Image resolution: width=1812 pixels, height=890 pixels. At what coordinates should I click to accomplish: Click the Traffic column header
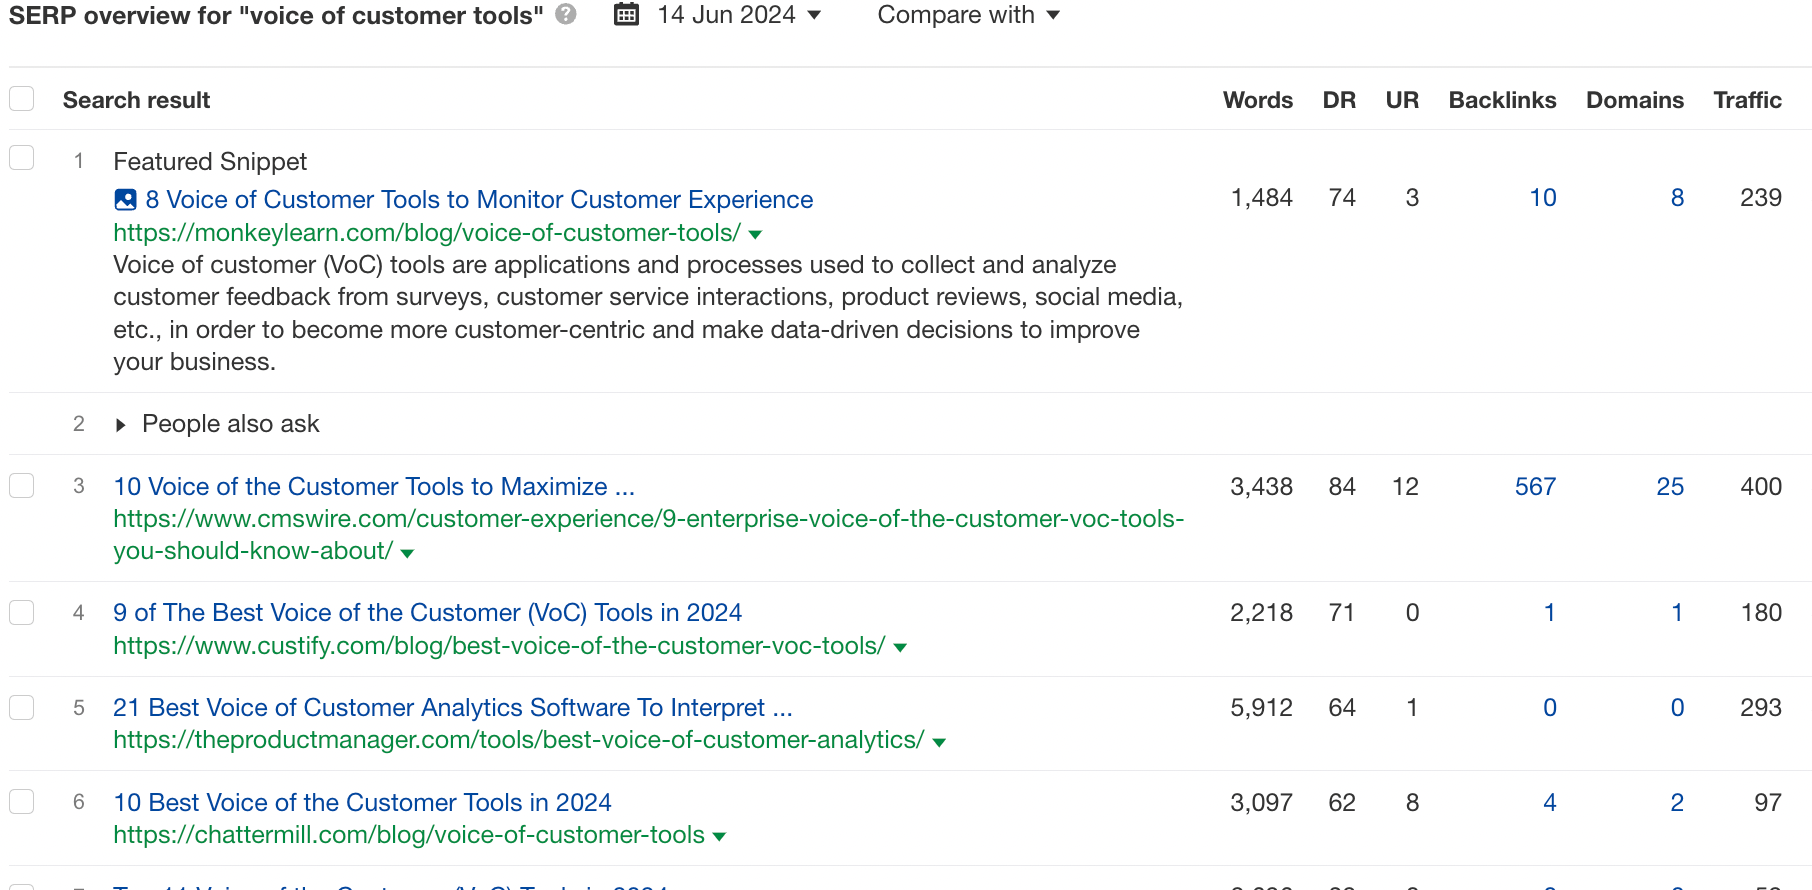pyautogui.click(x=1747, y=100)
